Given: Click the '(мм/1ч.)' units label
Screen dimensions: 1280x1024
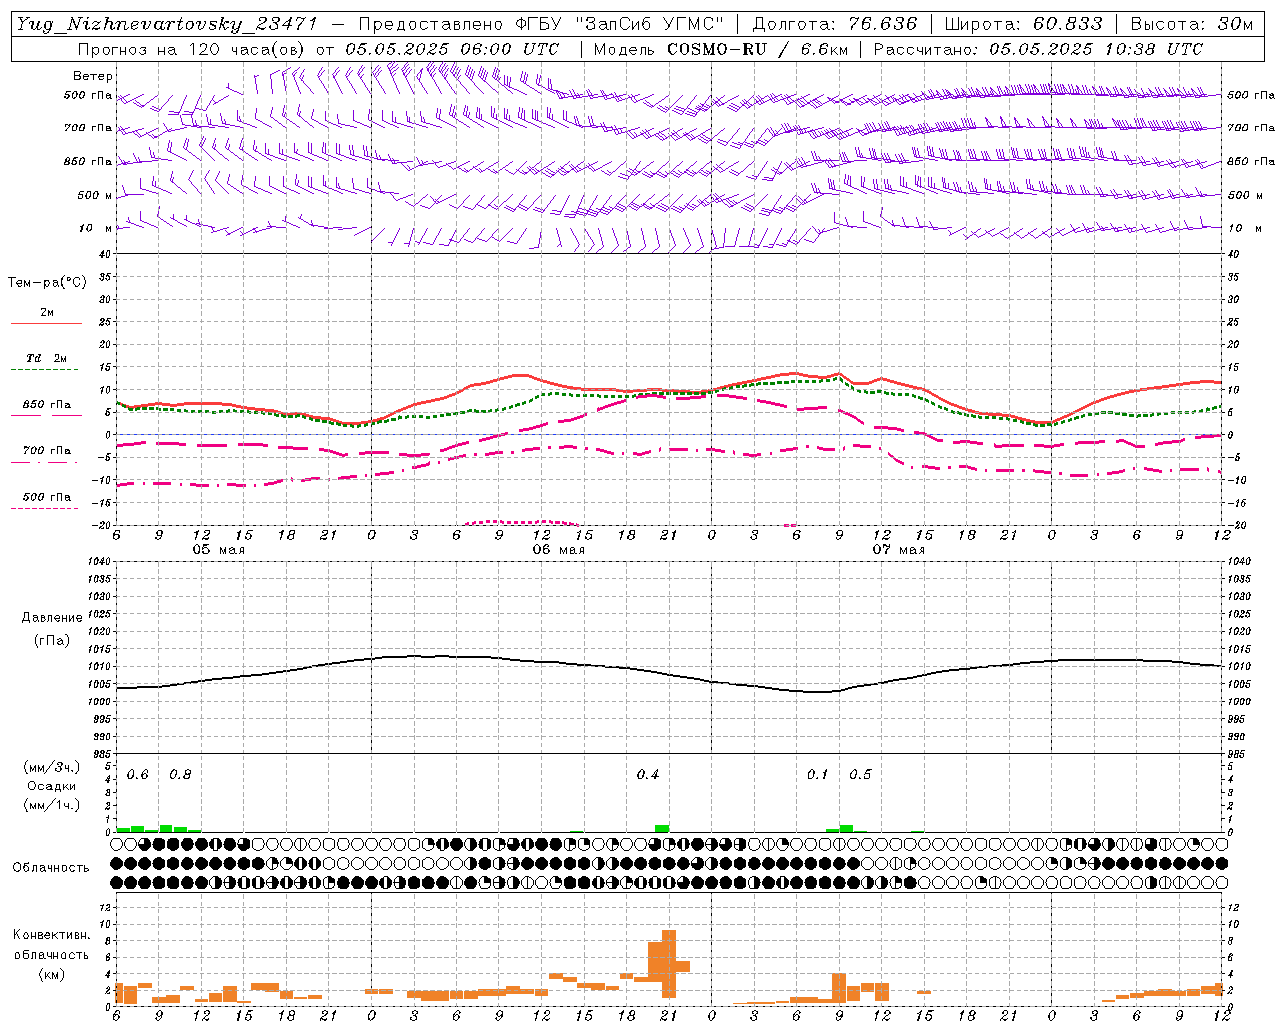Looking at the screenshot, I should point(51,805).
